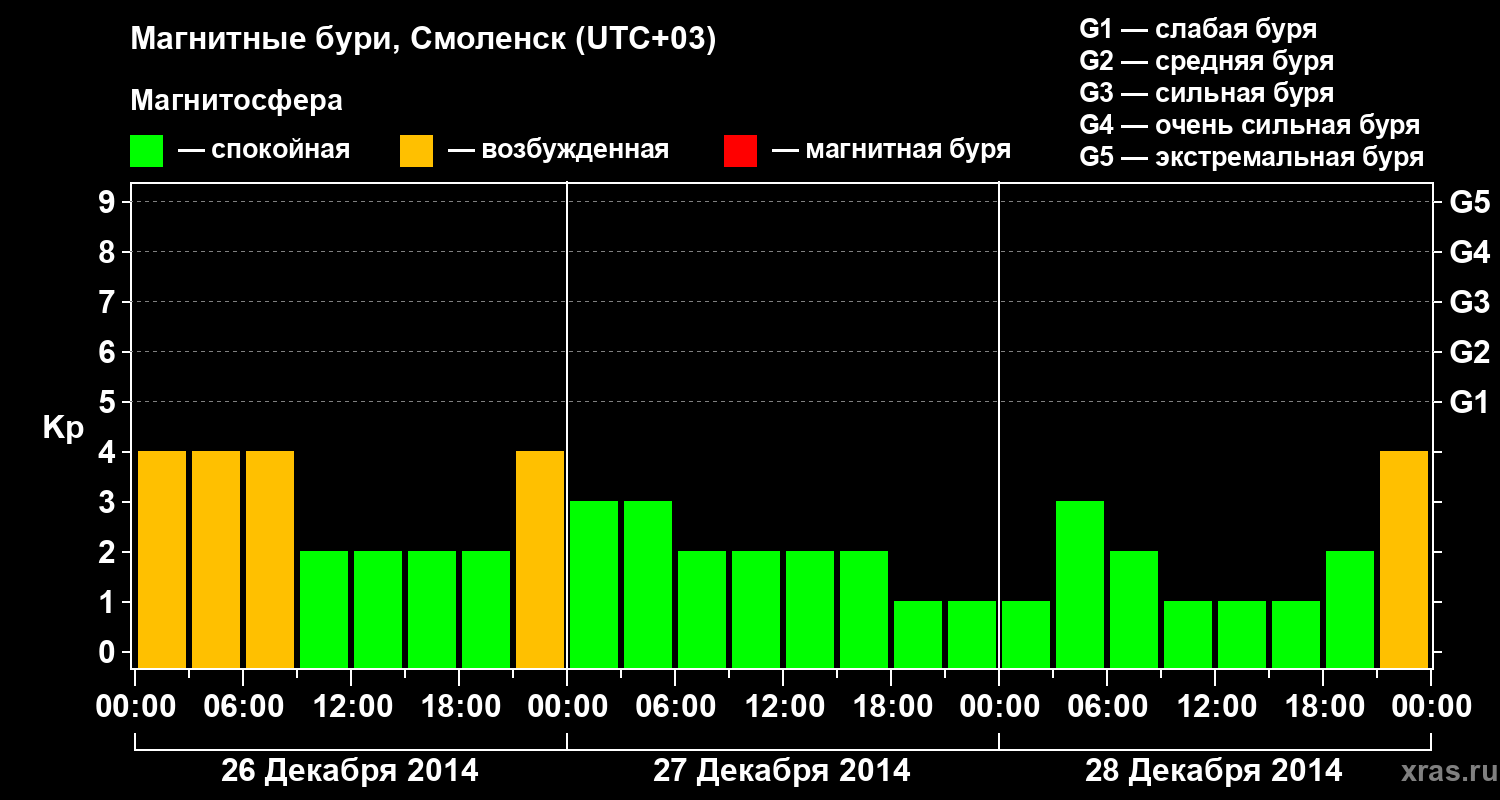1500x800 pixels.
Task: Click the 'спокойная' legend text
Action: [280, 151]
